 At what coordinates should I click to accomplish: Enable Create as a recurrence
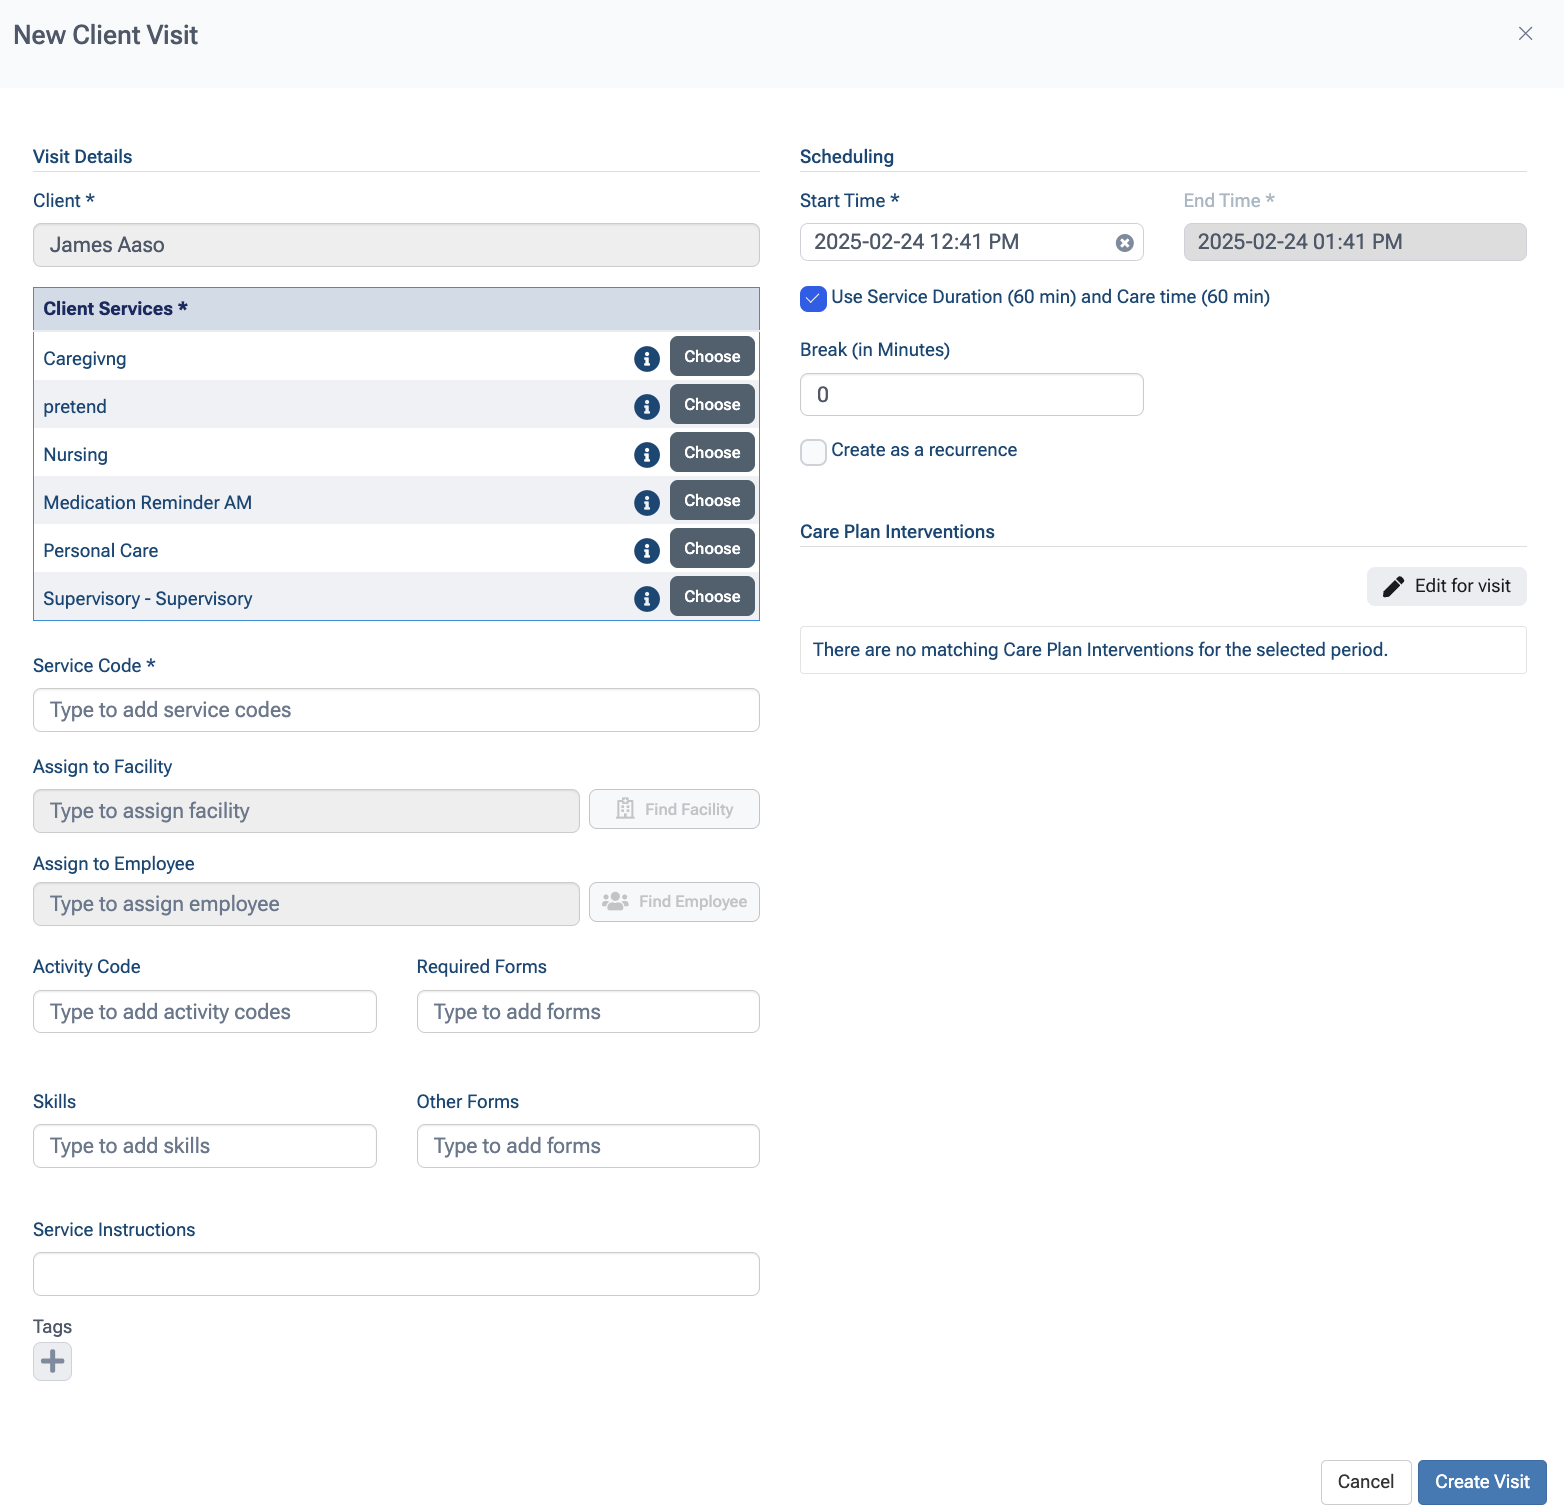pos(813,452)
